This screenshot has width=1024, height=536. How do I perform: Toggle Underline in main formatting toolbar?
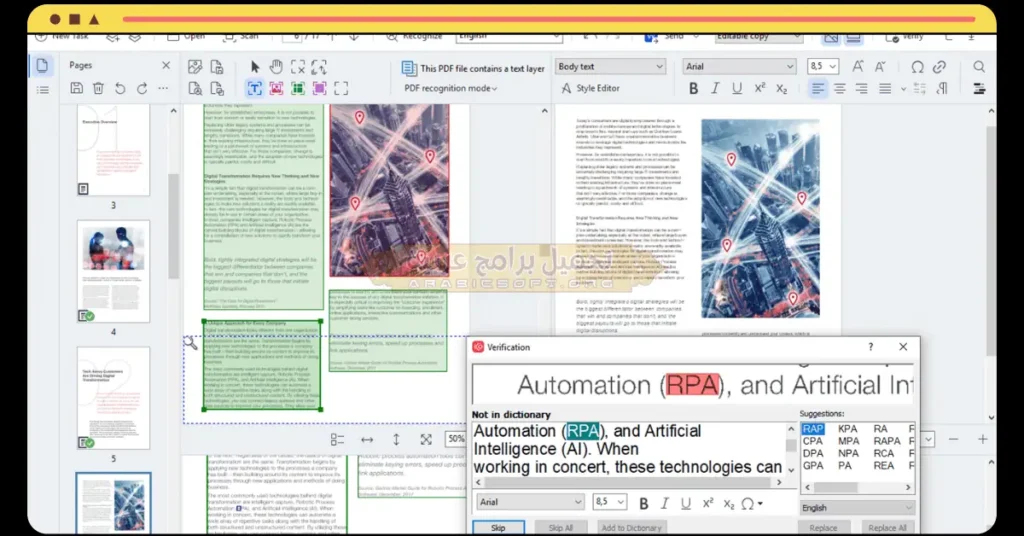pyautogui.click(x=737, y=88)
